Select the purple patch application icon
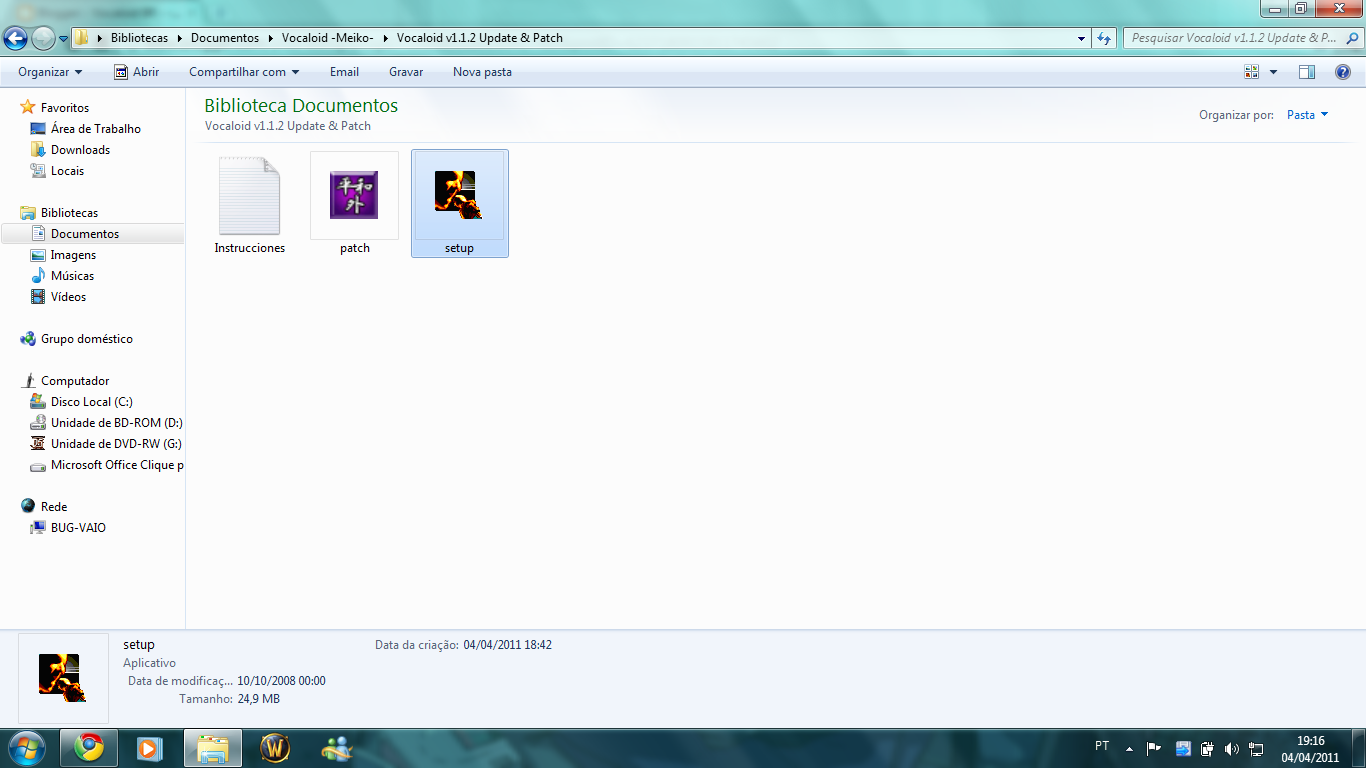 (354, 195)
